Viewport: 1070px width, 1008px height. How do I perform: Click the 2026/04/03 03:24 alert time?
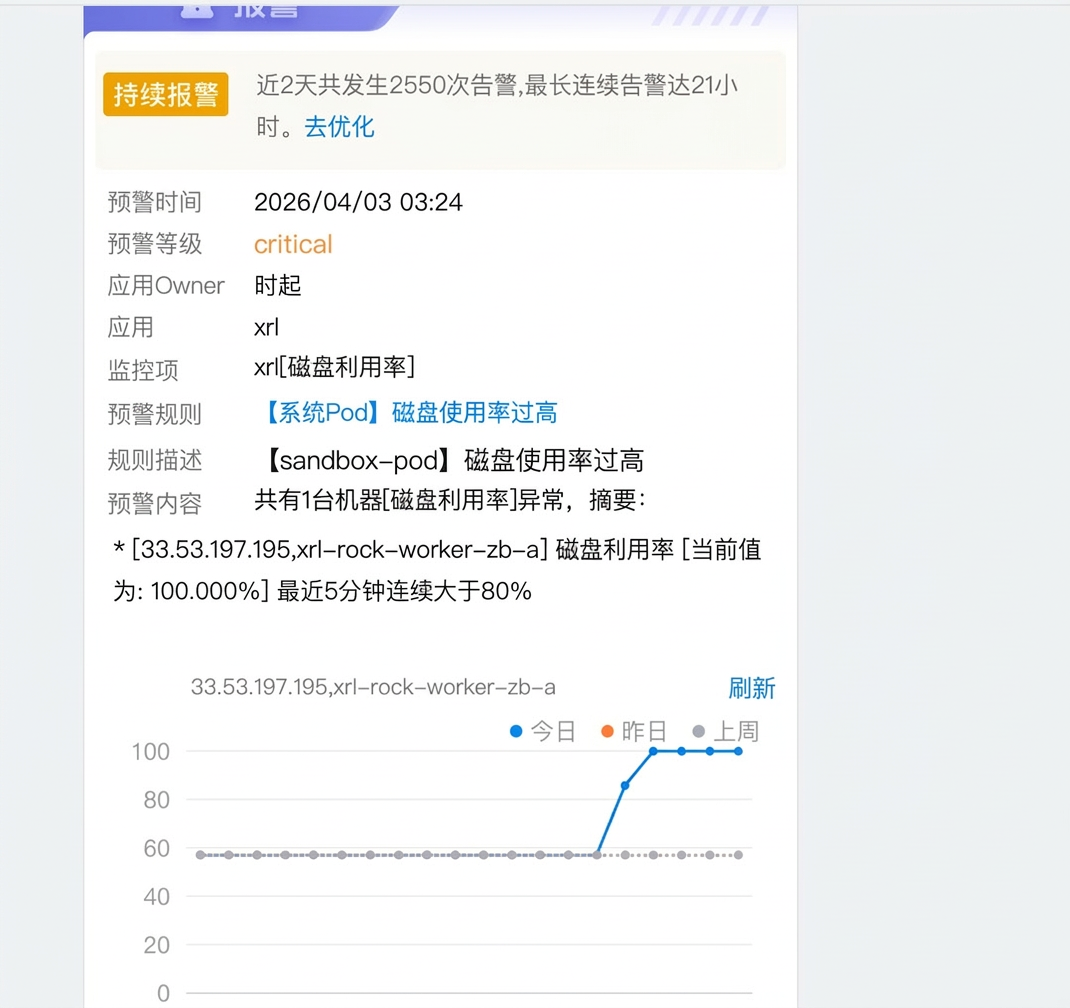click(358, 202)
